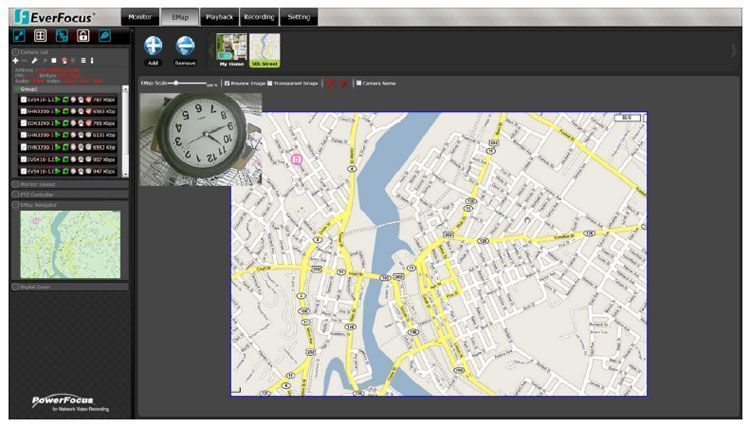750x428 pixels.
Task: Click the minus icon in Camera List toolbar
Action: pos(24,61)
